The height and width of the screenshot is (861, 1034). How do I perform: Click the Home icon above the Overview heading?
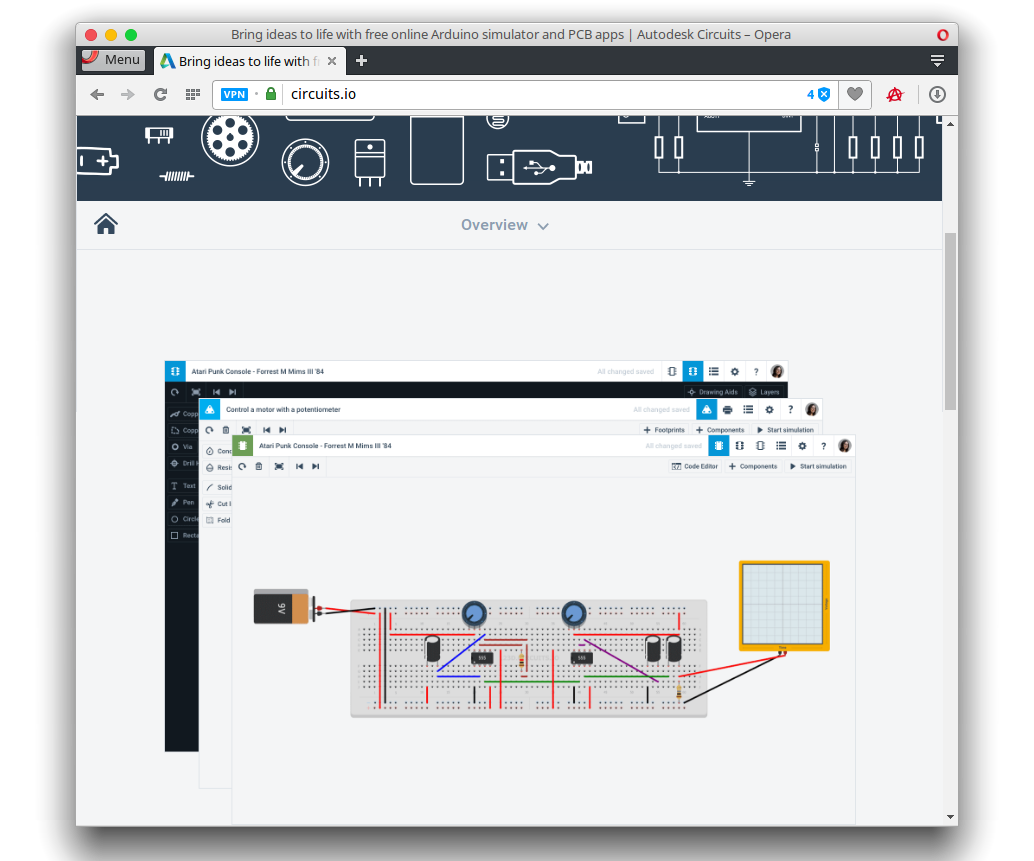pos(105,224)
